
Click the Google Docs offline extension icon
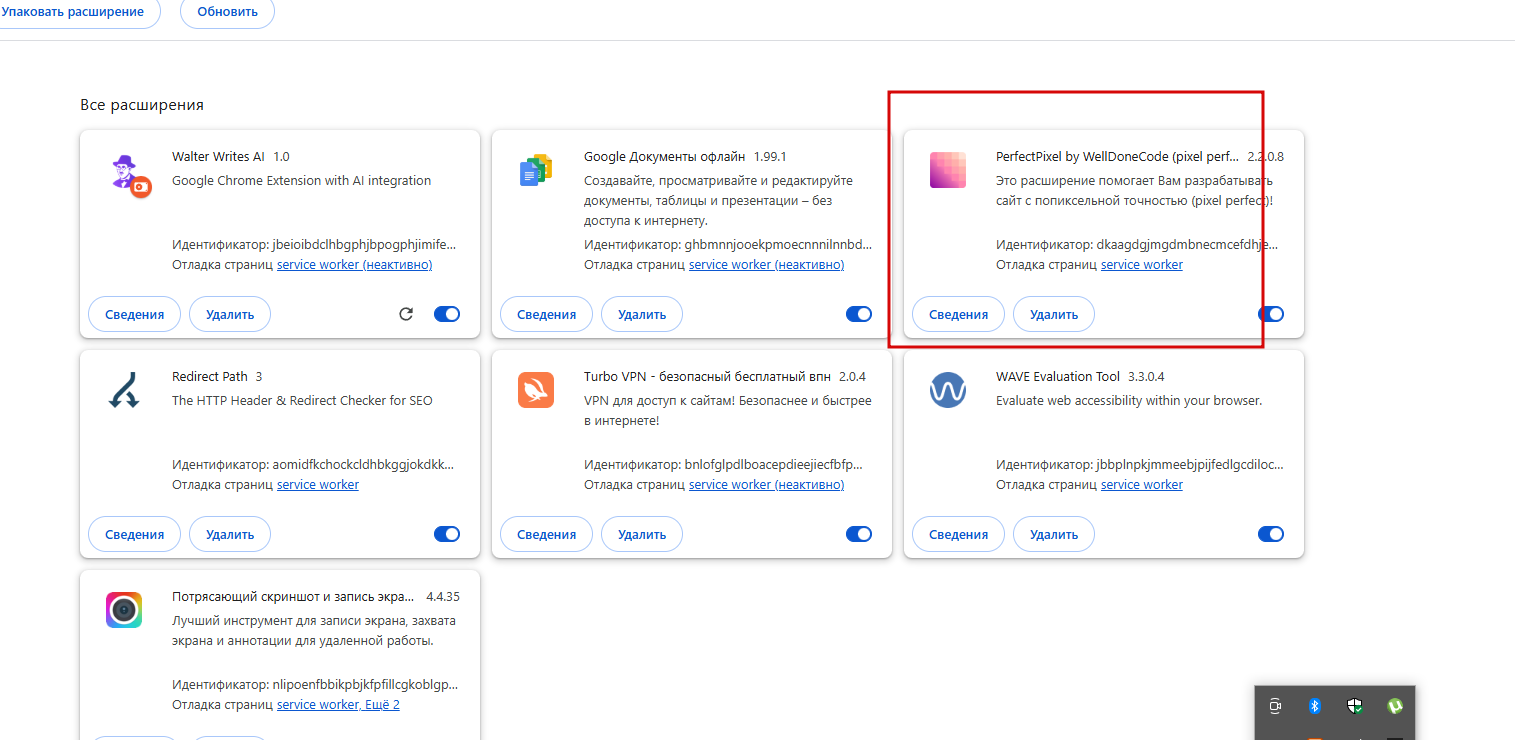(536, 171)
